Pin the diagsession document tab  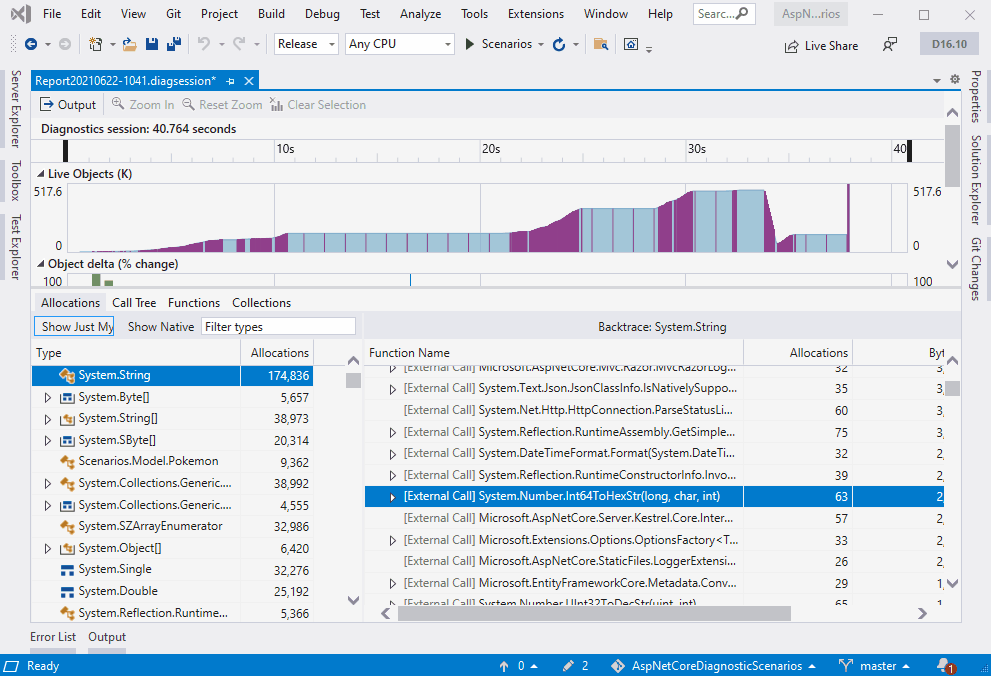pyautogui.click(x=230, y=81)
